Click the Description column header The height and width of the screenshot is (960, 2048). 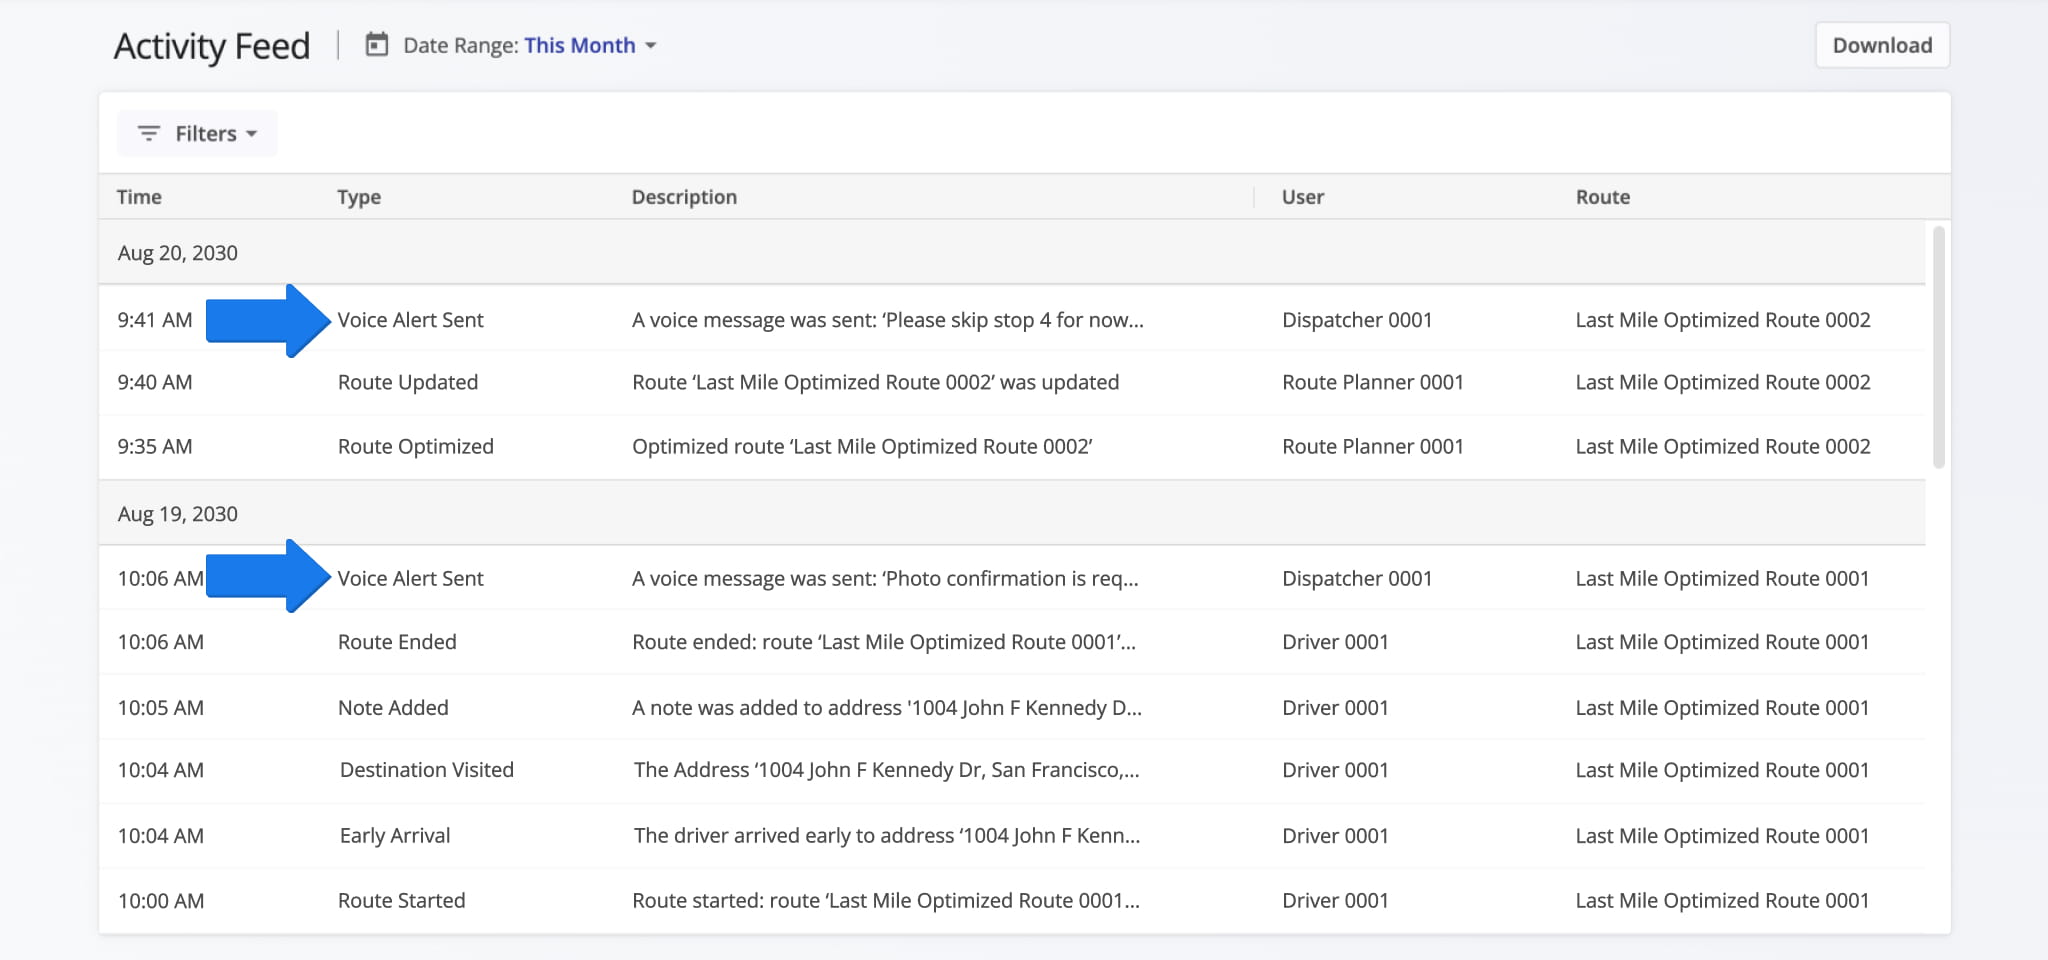(x=684, y=197)
